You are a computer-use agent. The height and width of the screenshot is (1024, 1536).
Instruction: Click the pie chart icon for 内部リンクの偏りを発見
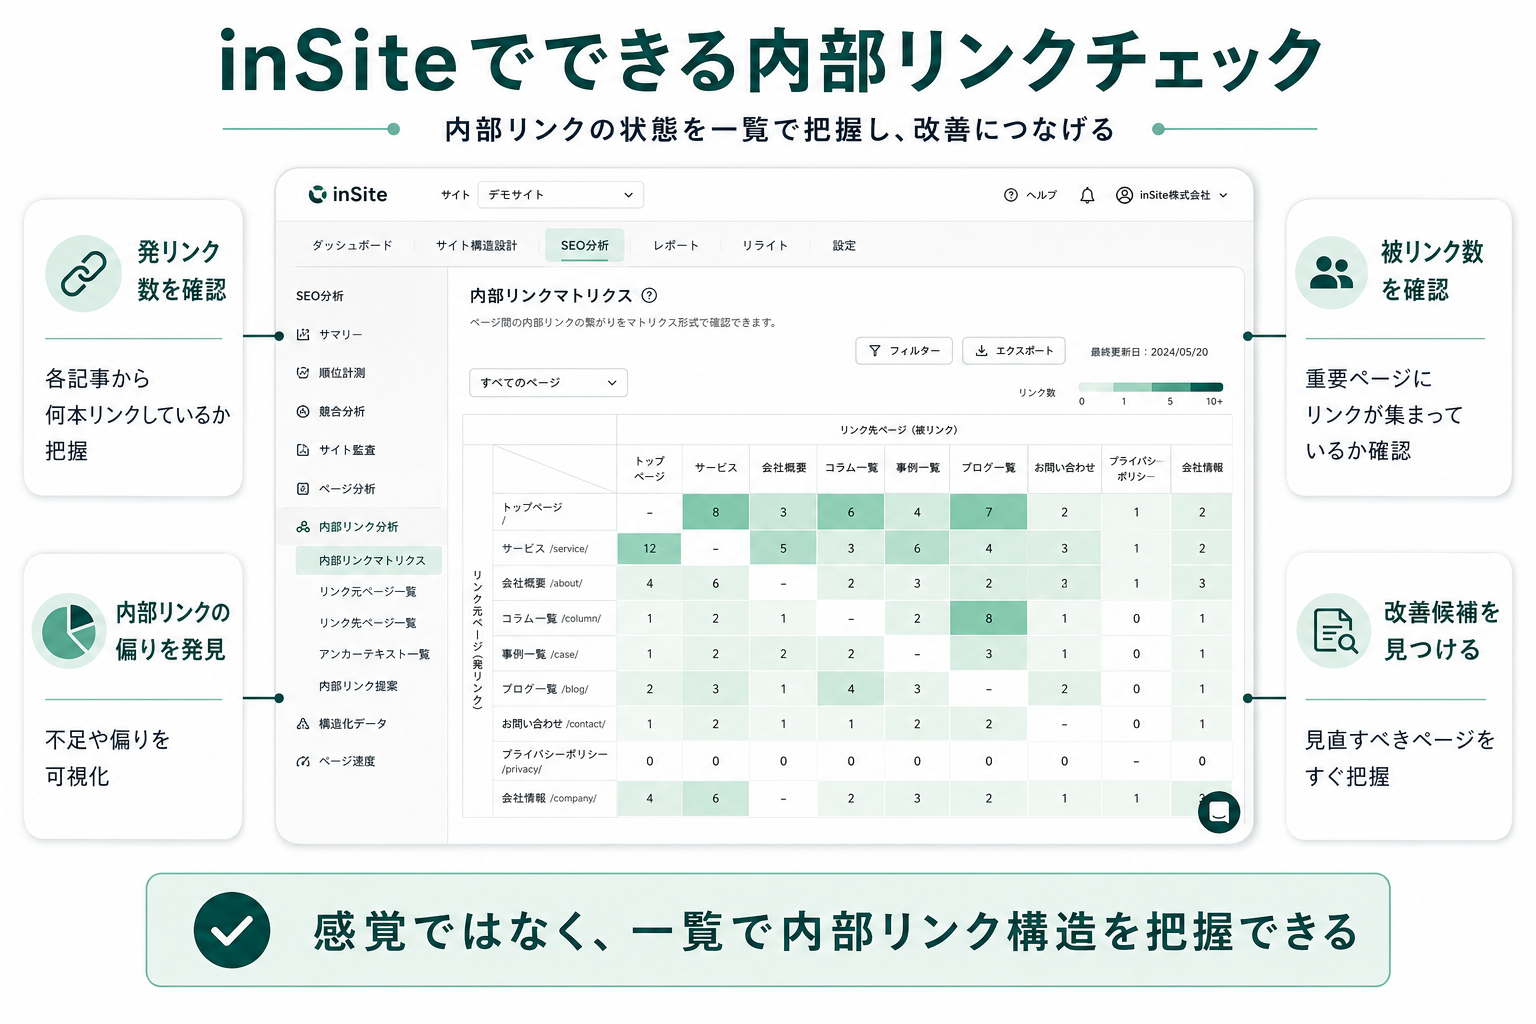[69, 631]
